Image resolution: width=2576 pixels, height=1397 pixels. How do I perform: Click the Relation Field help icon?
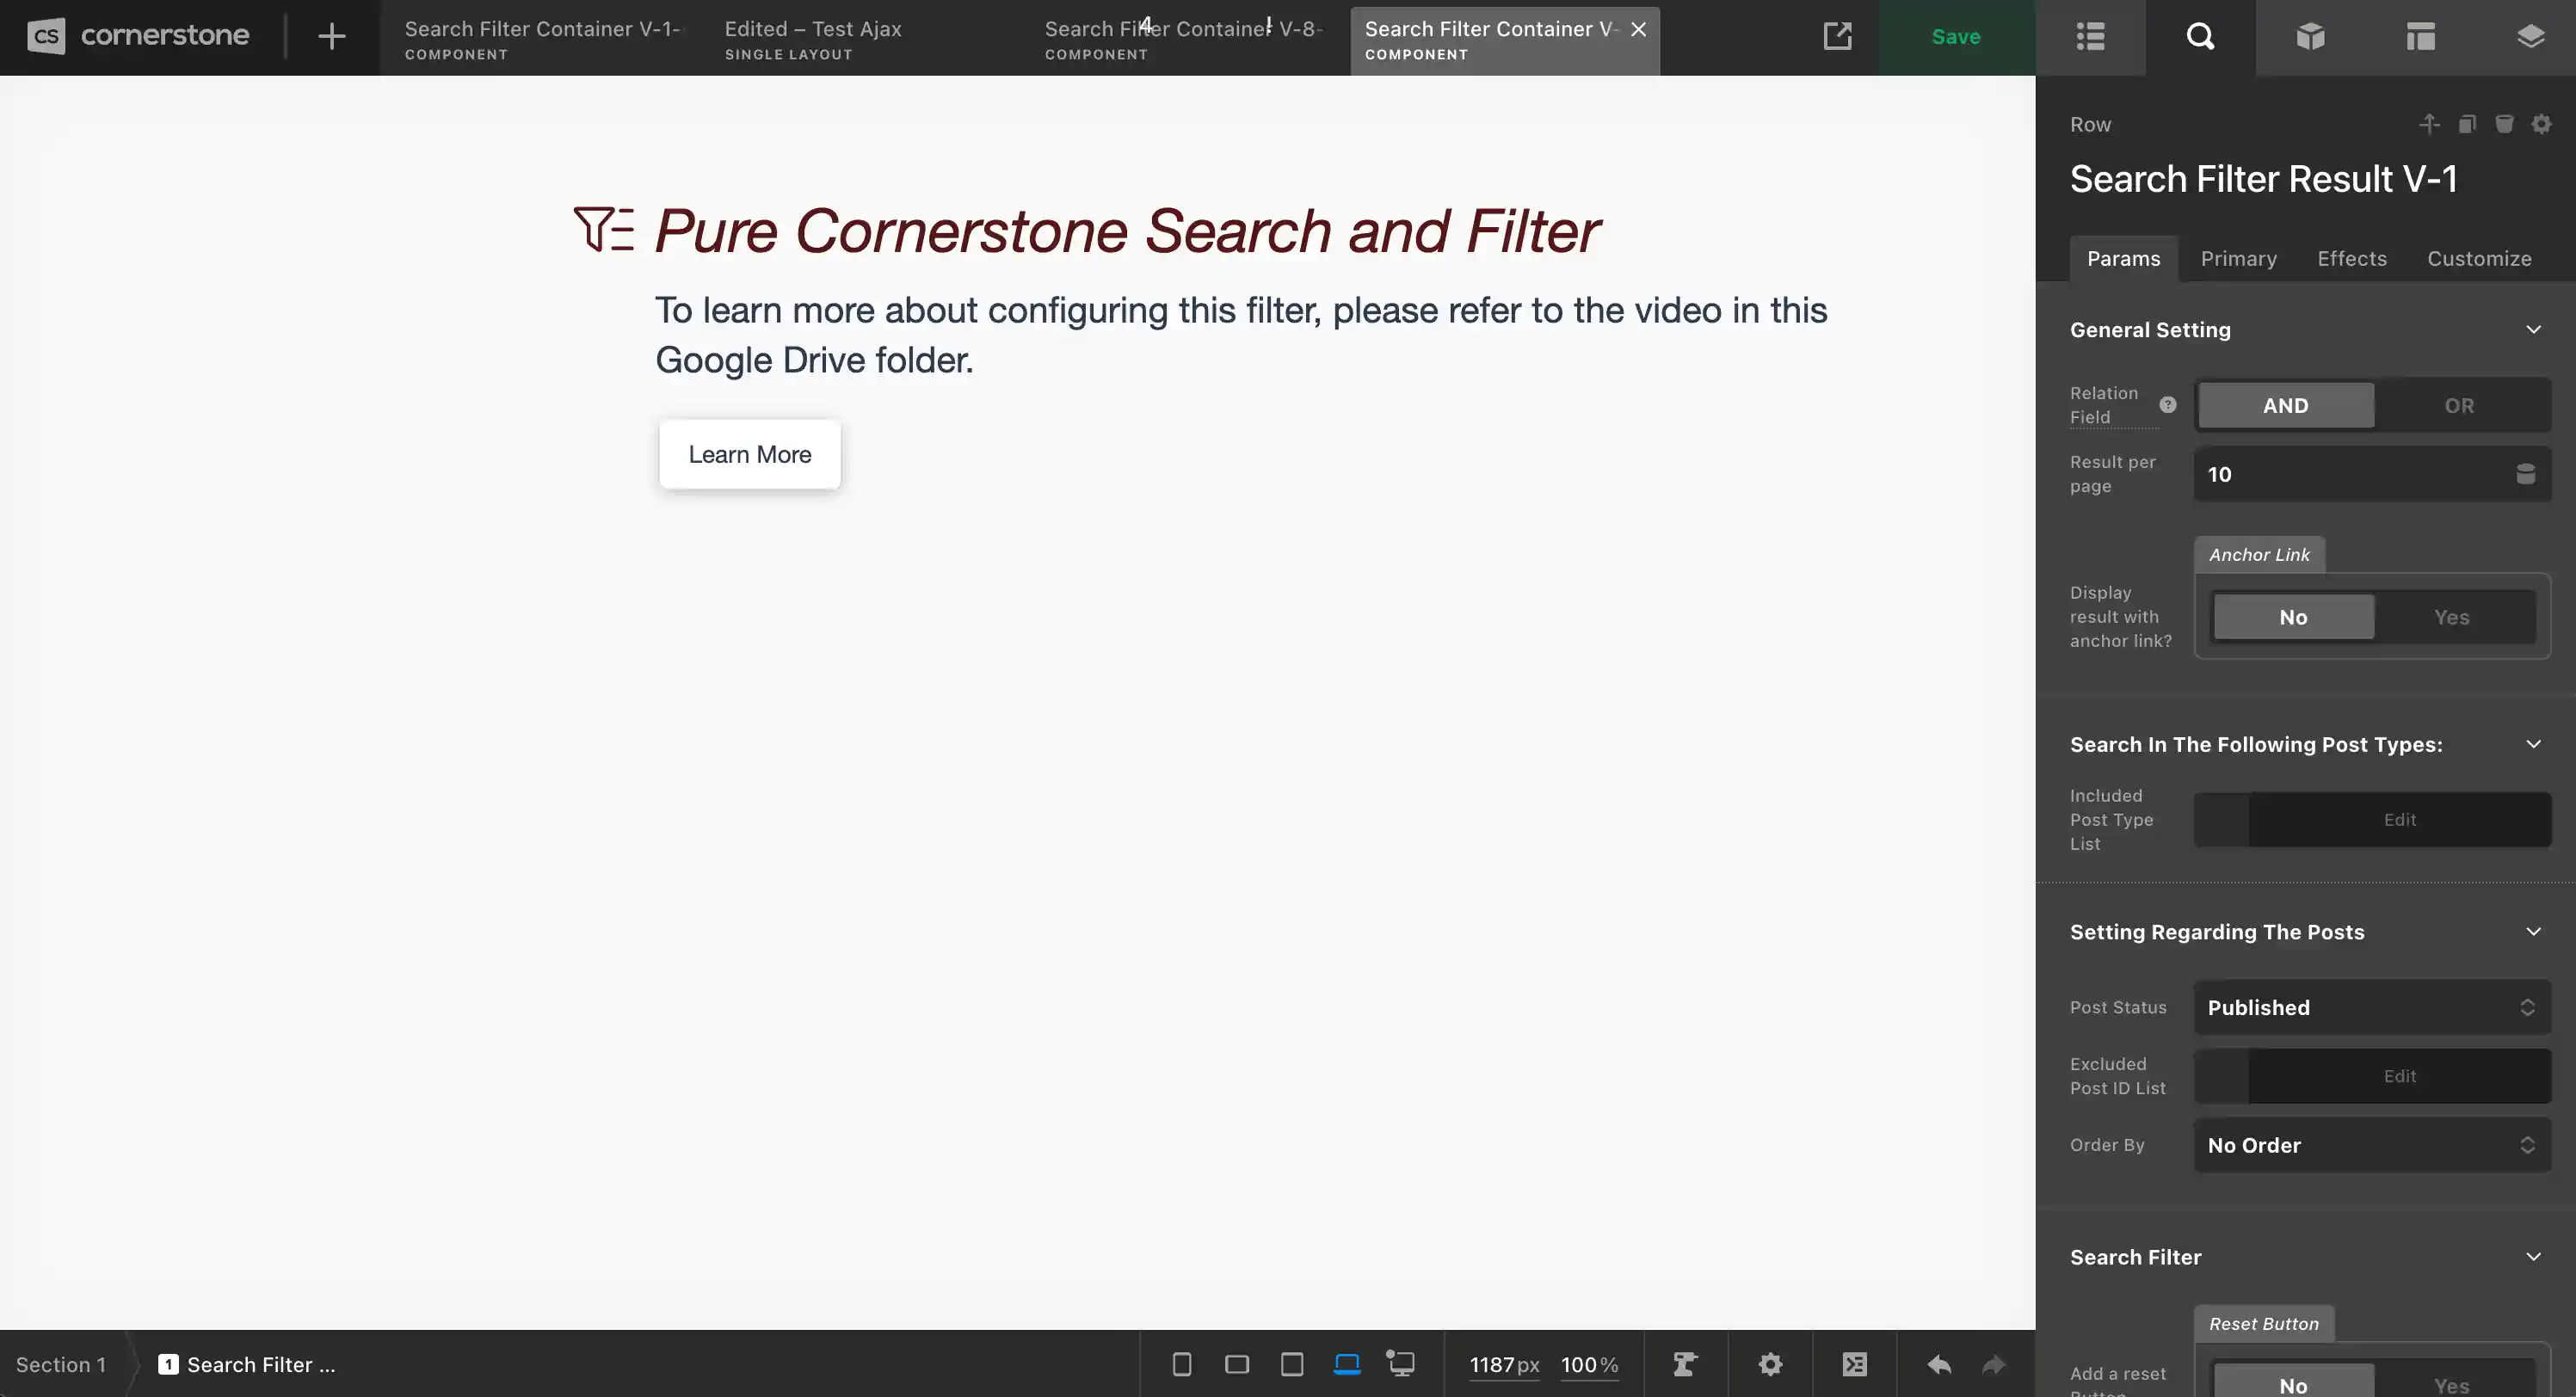click(x=2167, y=405)
